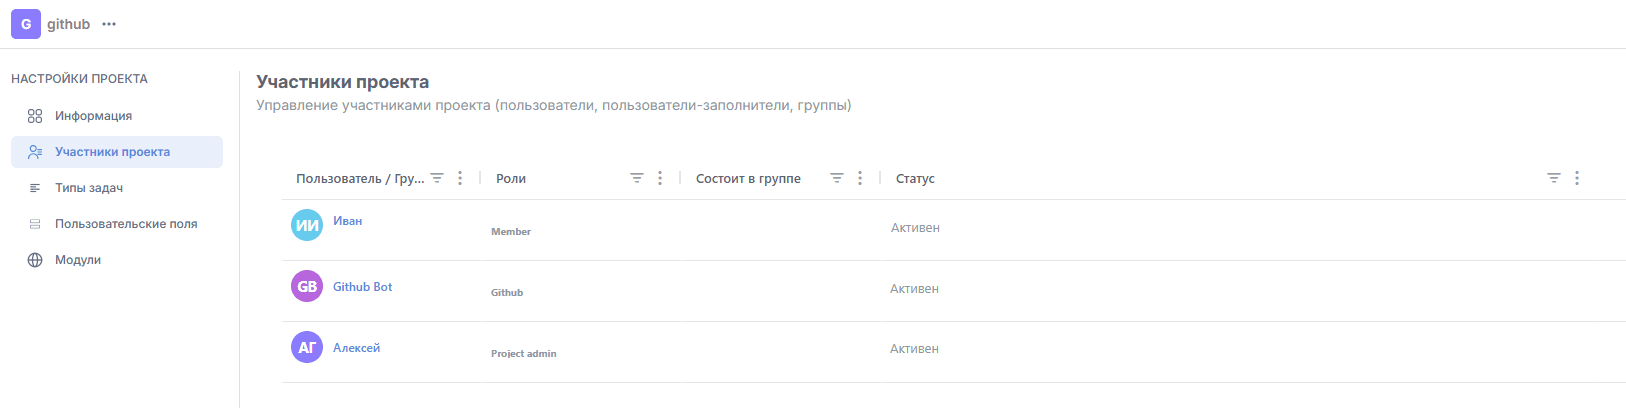
Task: Click the filter icon in the Статус column
Action: (x=1554, y=178)
